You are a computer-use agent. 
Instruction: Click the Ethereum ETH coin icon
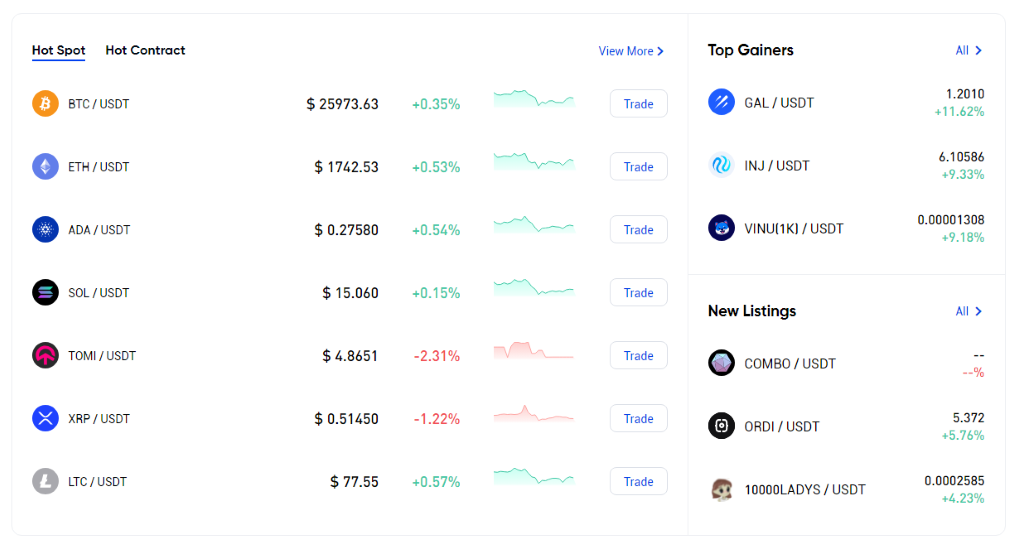[x=46, y=167]
